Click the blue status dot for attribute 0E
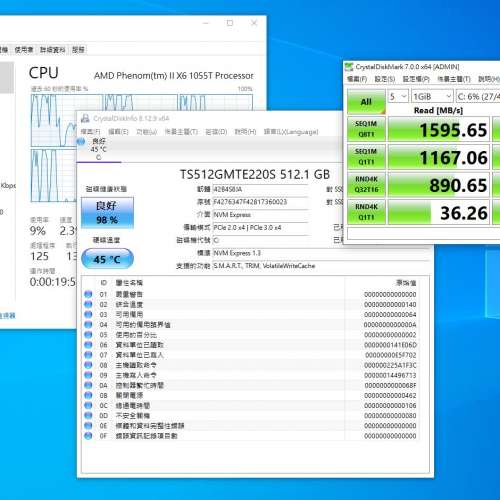The width and height of the screenshot is (500, 500). pyautogui.click(x=88, y=426)
